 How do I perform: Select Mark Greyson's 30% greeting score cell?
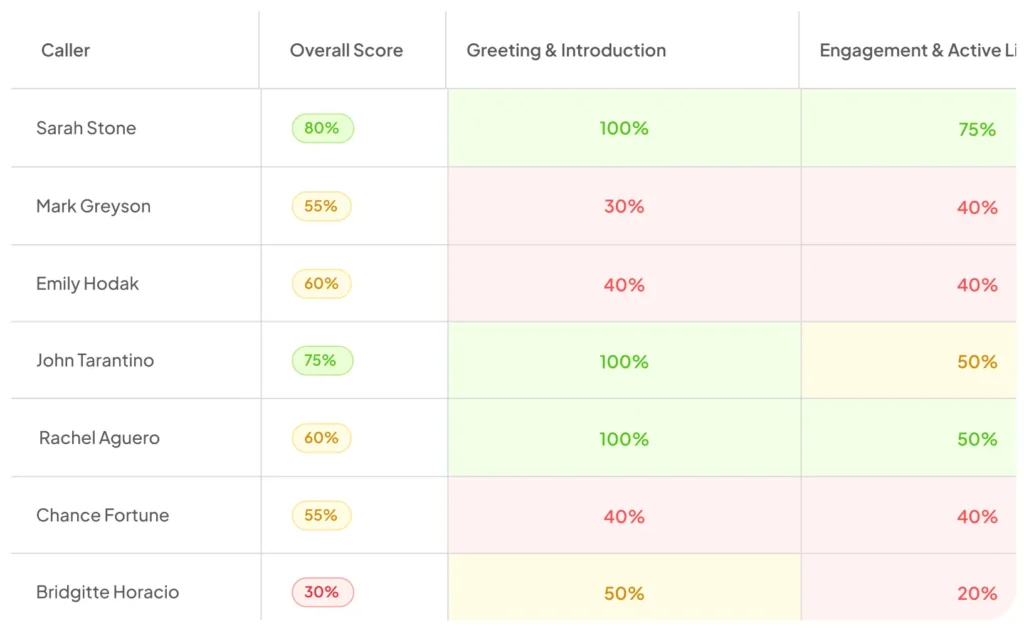click(x=624, y=206)
